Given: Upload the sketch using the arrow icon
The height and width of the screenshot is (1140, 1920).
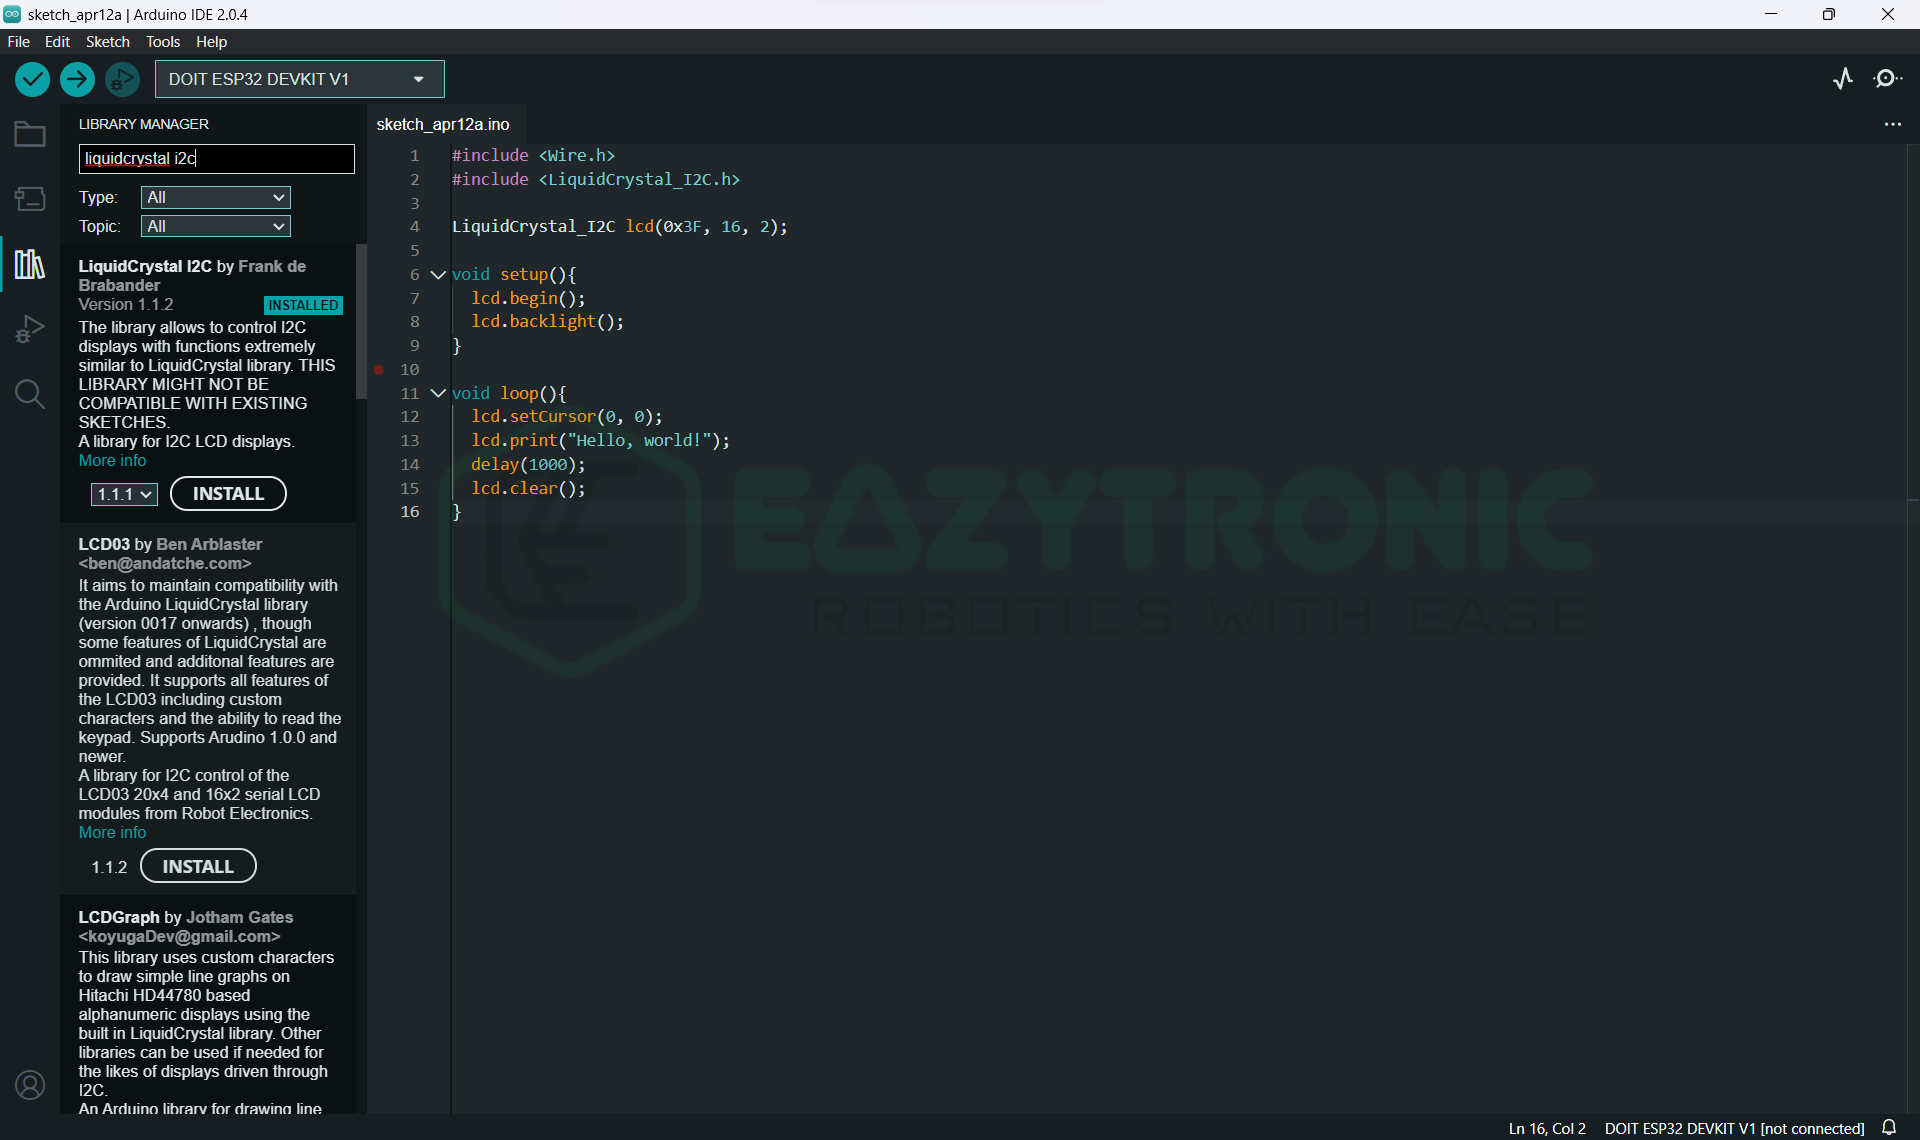Looking at the screenshot, I should click(x=77, y=79).
